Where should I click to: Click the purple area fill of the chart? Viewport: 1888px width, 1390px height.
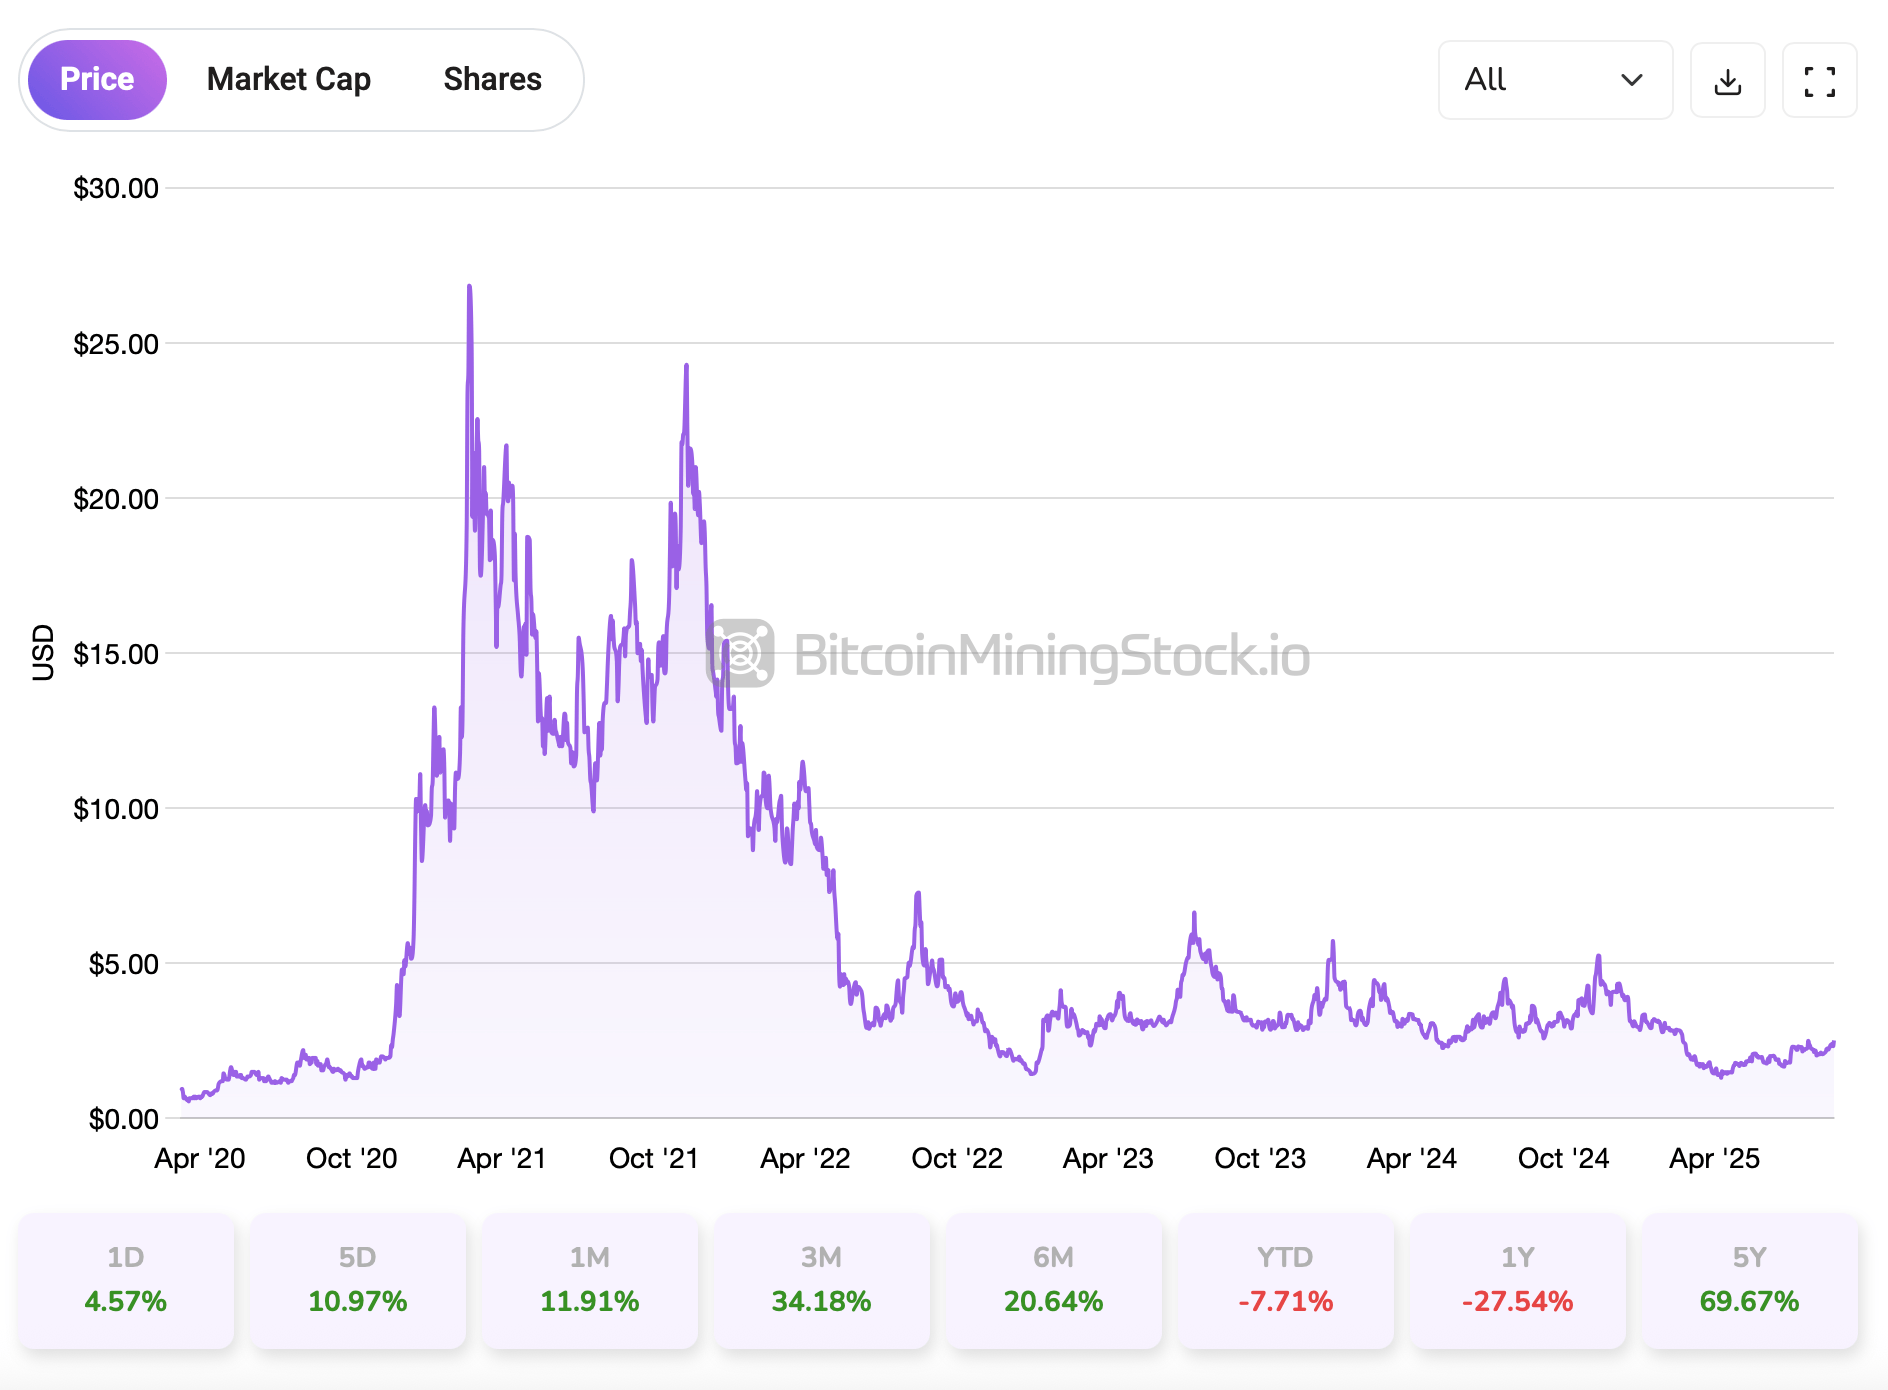pos(600,1000)
